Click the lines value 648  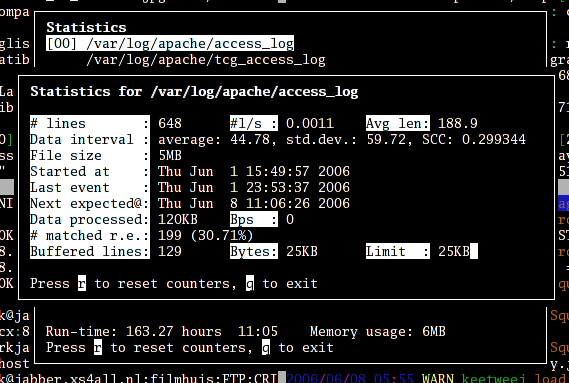(170, 123)
